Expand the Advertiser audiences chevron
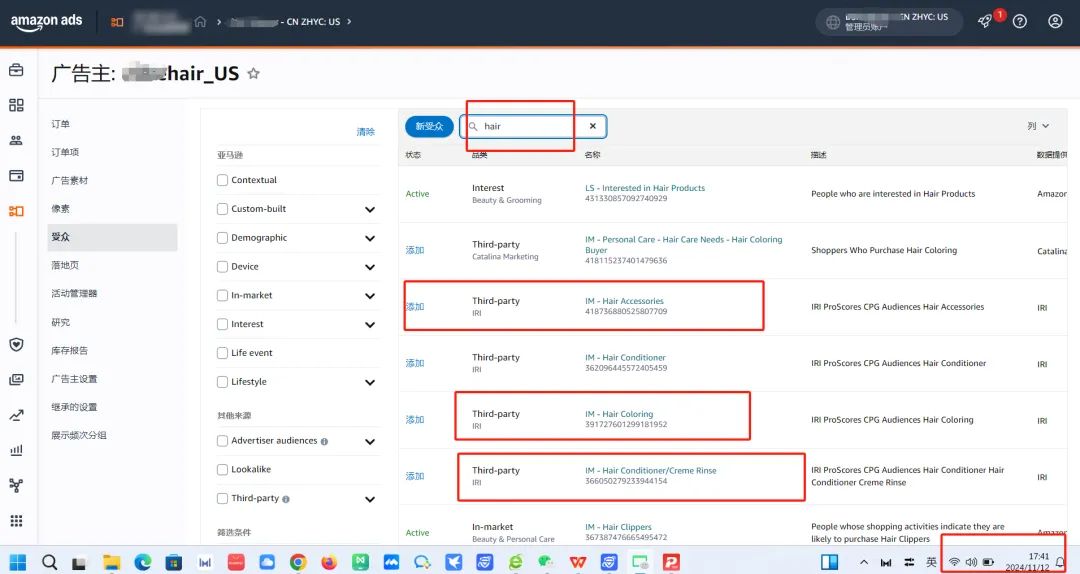The height and width of the screenshot is (574, 1080). pyautogui.click(x=370, y=442)
